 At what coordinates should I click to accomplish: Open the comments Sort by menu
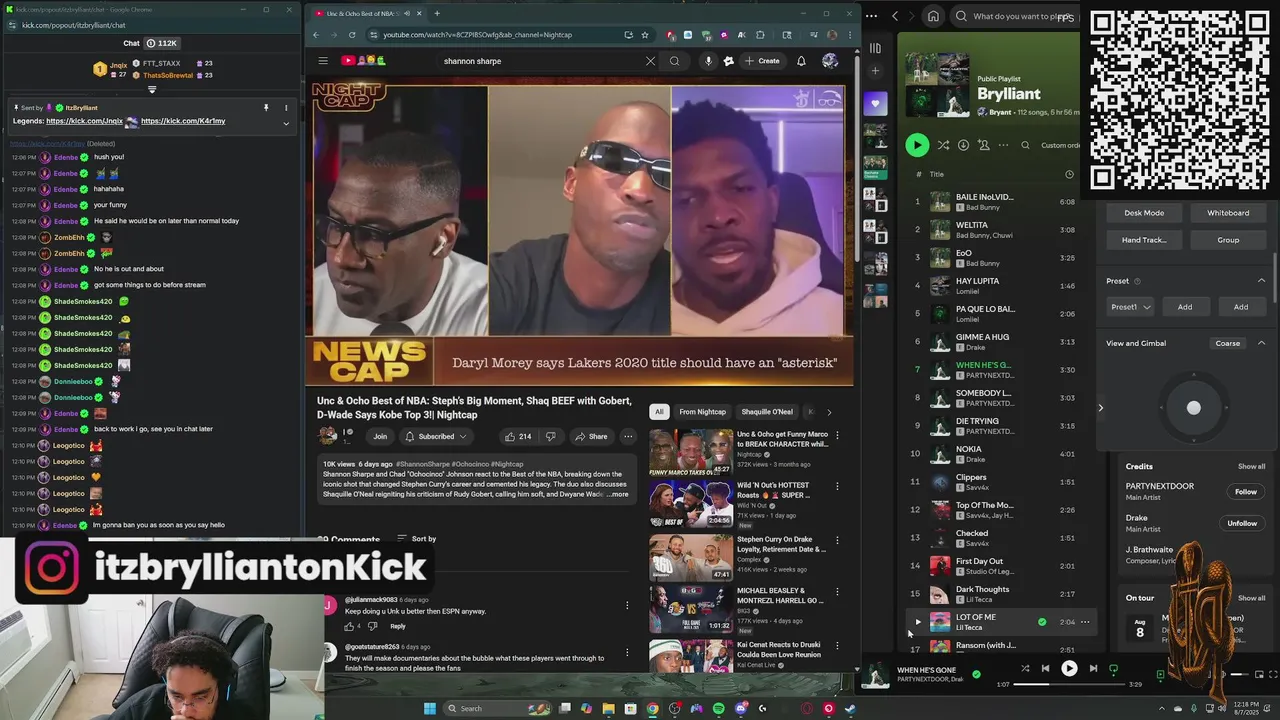416,539
